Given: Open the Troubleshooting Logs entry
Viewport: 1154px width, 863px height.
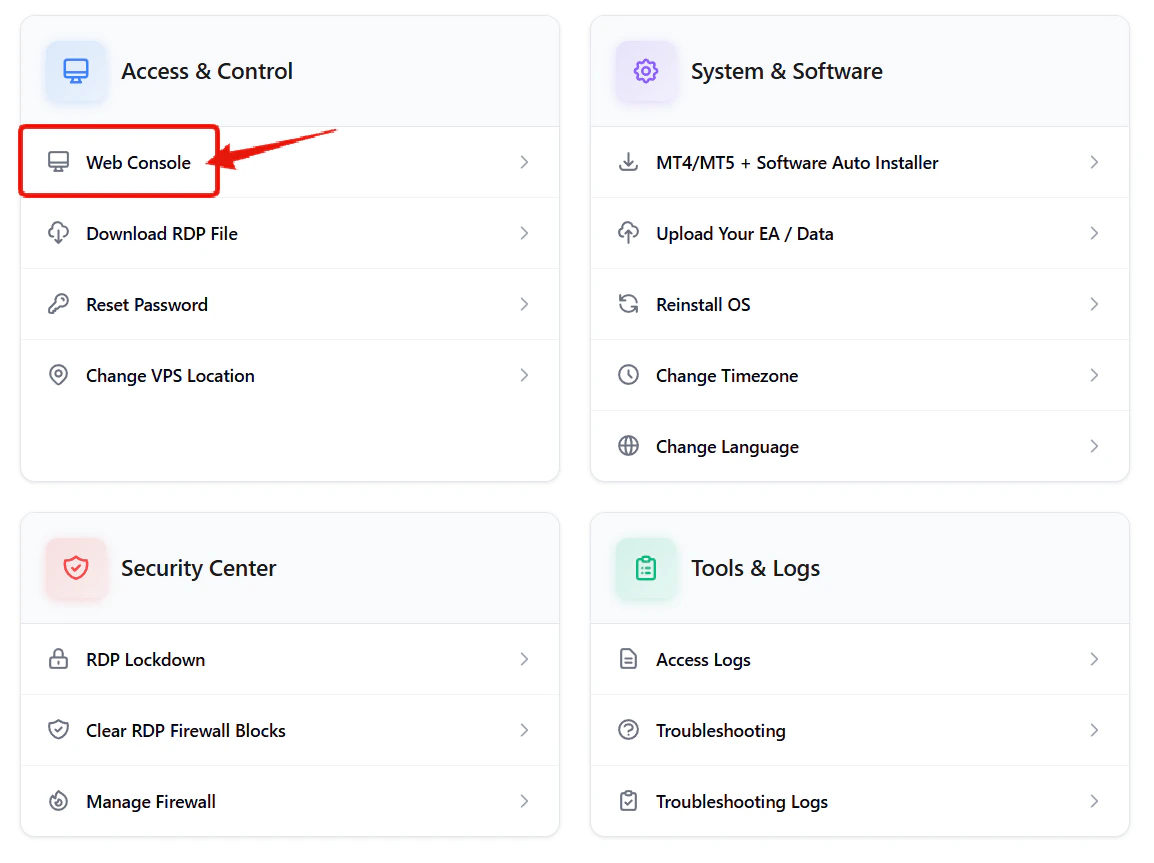Looking at the screenshot, I should coord(741,801).
